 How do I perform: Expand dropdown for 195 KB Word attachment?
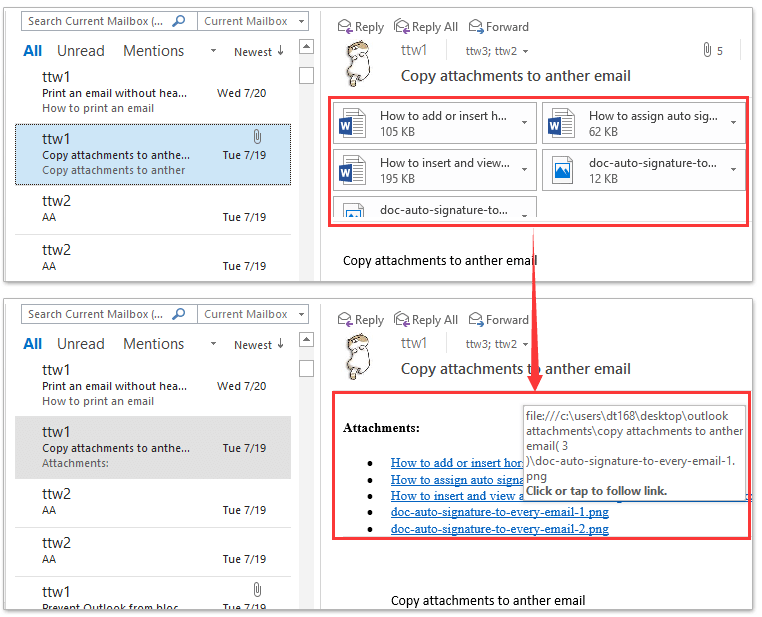tap(524, 170)
